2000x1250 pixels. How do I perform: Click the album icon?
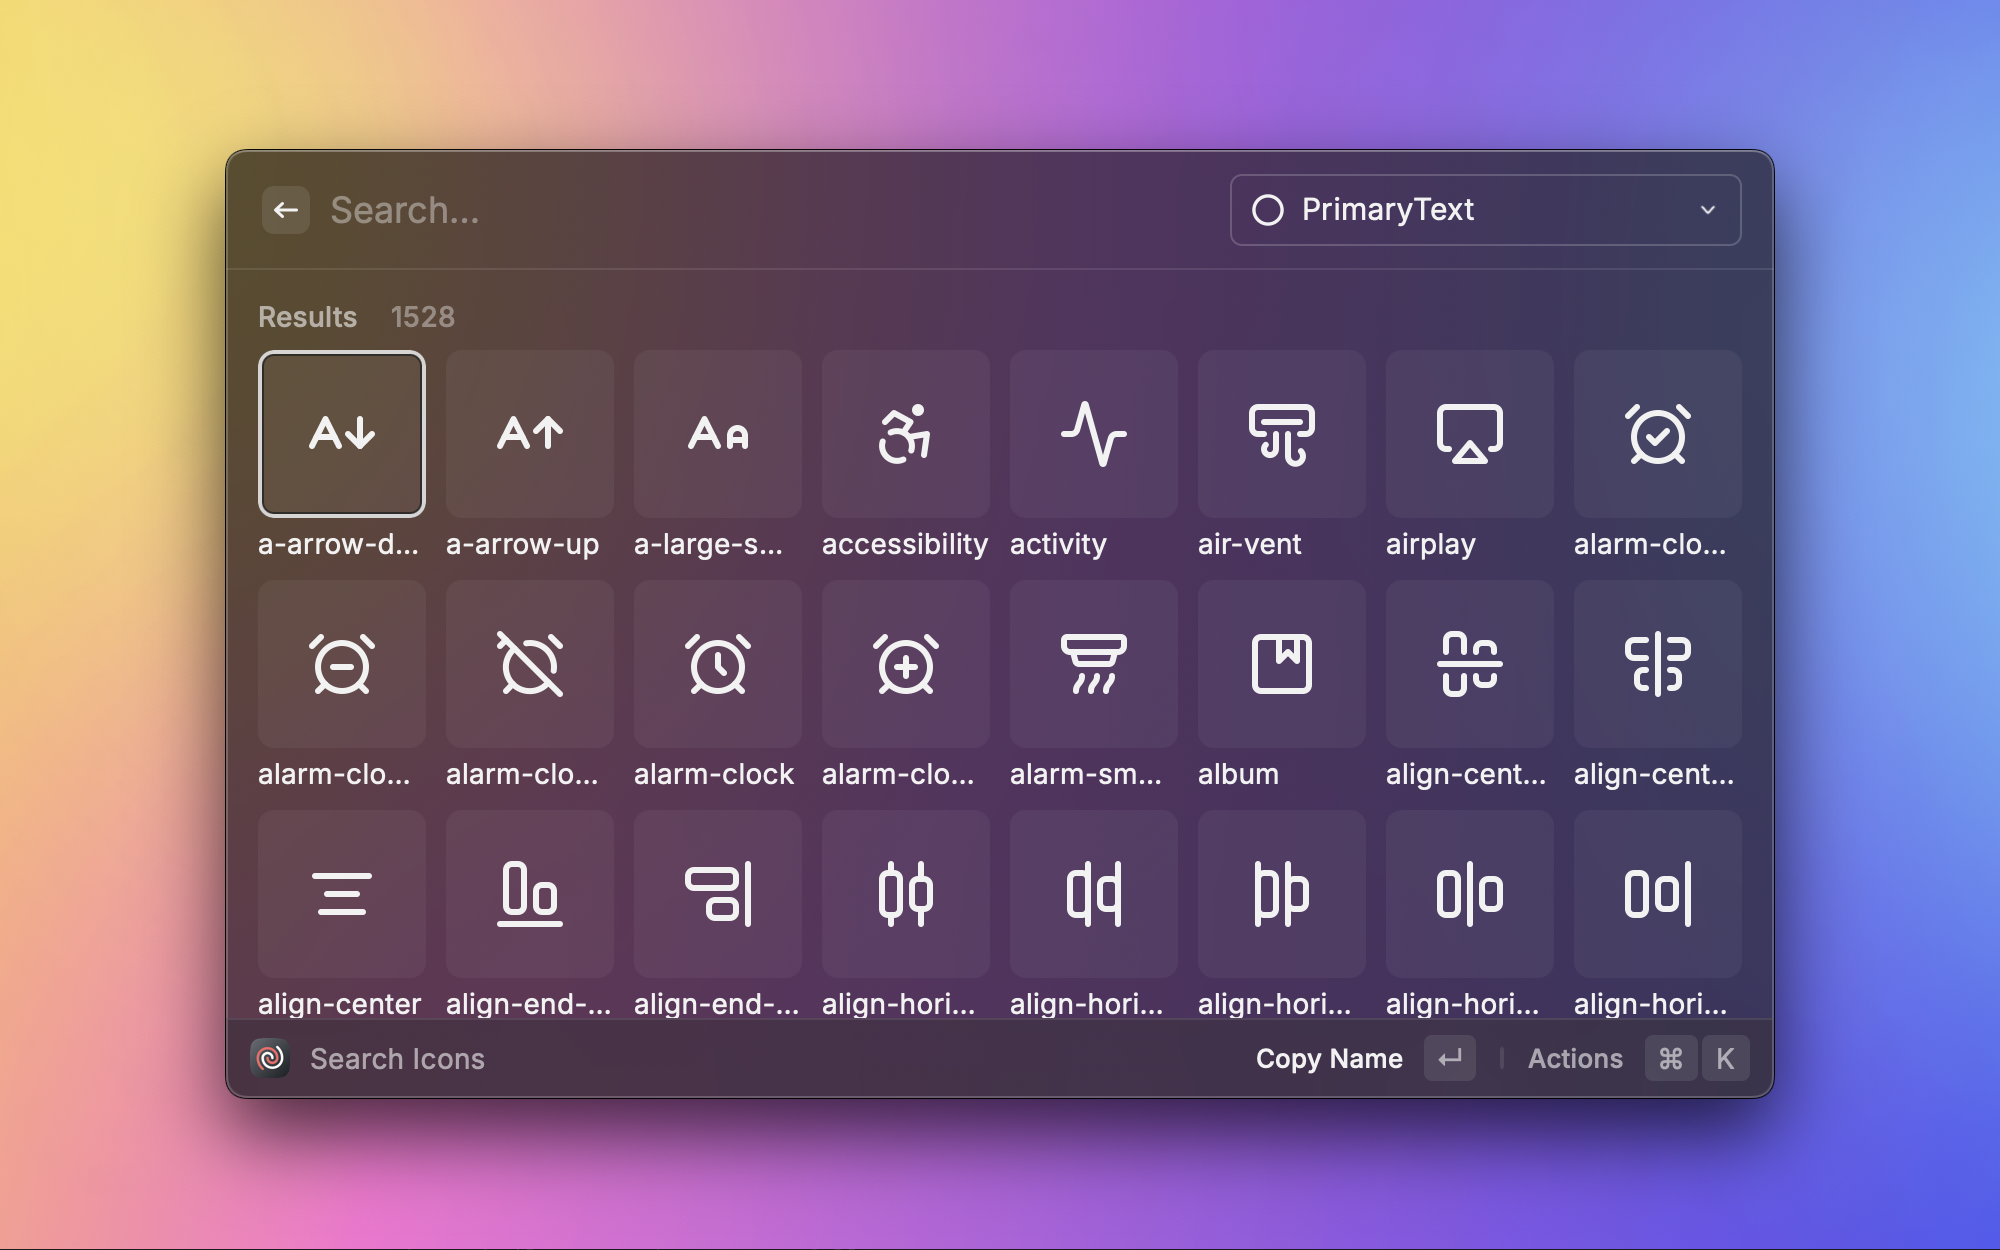[1281, 664]
